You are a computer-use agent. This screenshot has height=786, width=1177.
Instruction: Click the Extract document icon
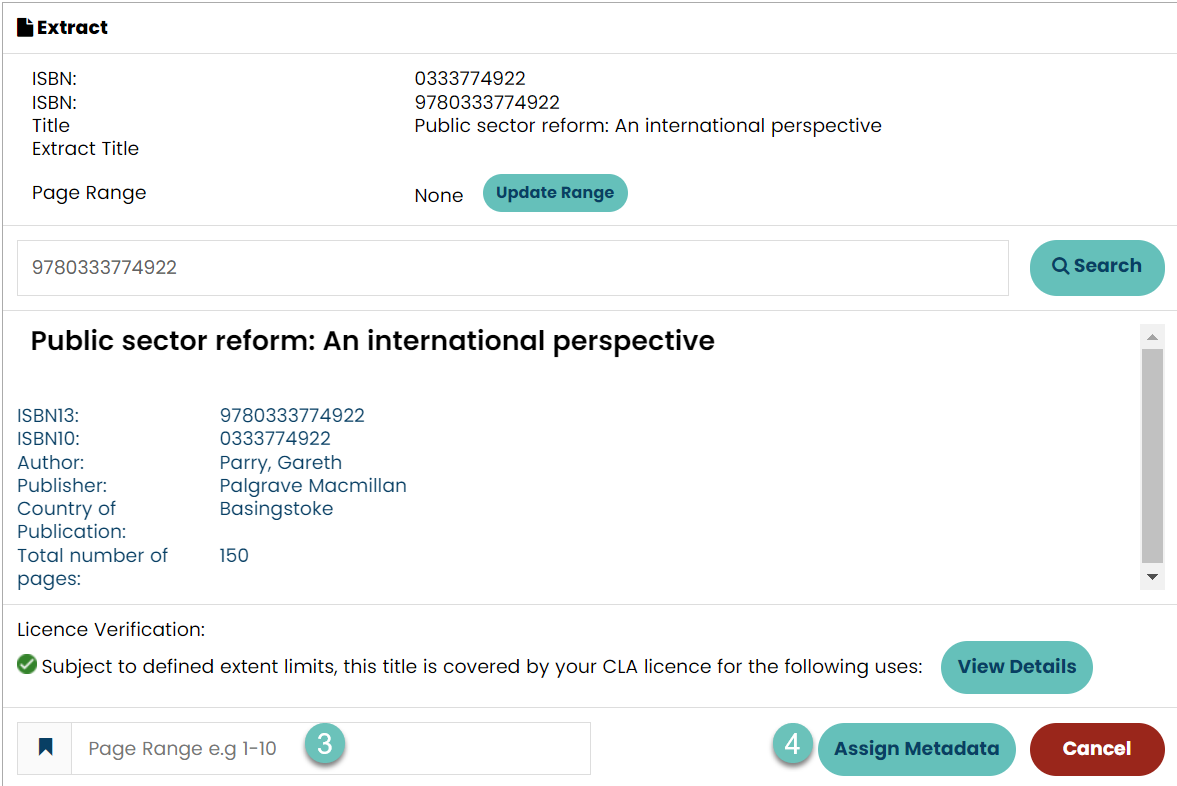(25, 28)
